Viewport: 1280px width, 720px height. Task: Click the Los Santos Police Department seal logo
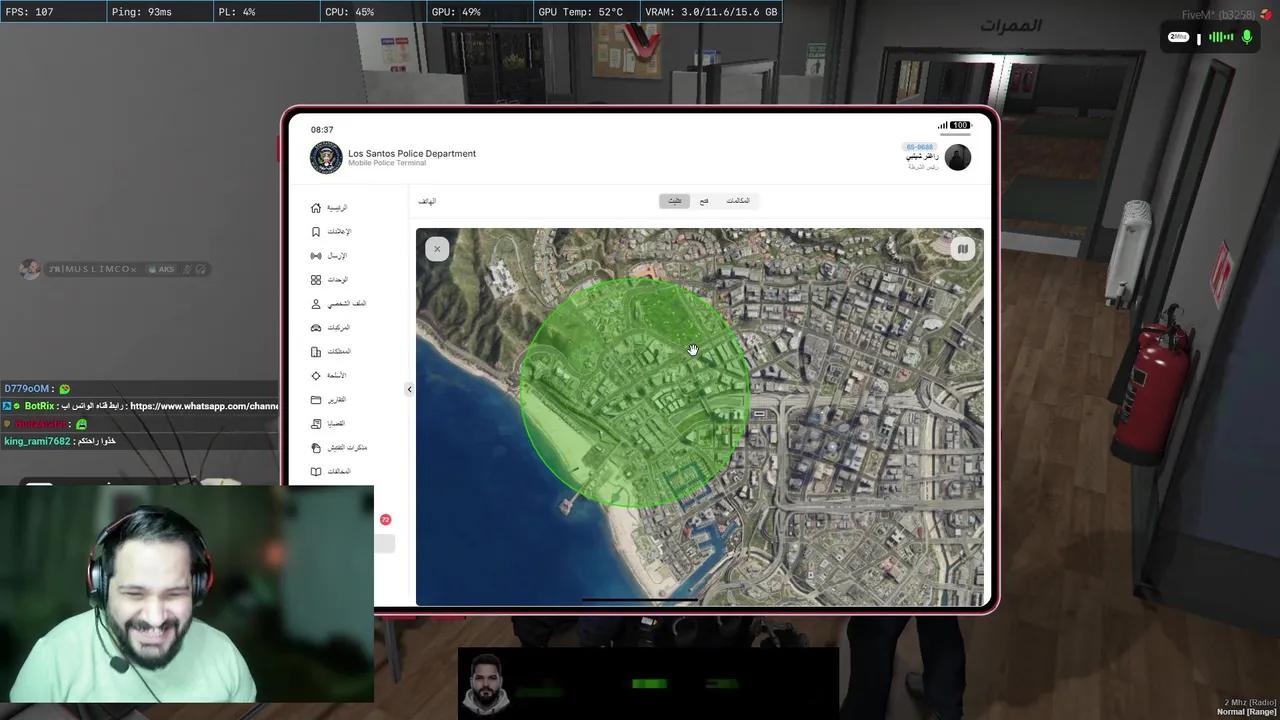[326, 157]
